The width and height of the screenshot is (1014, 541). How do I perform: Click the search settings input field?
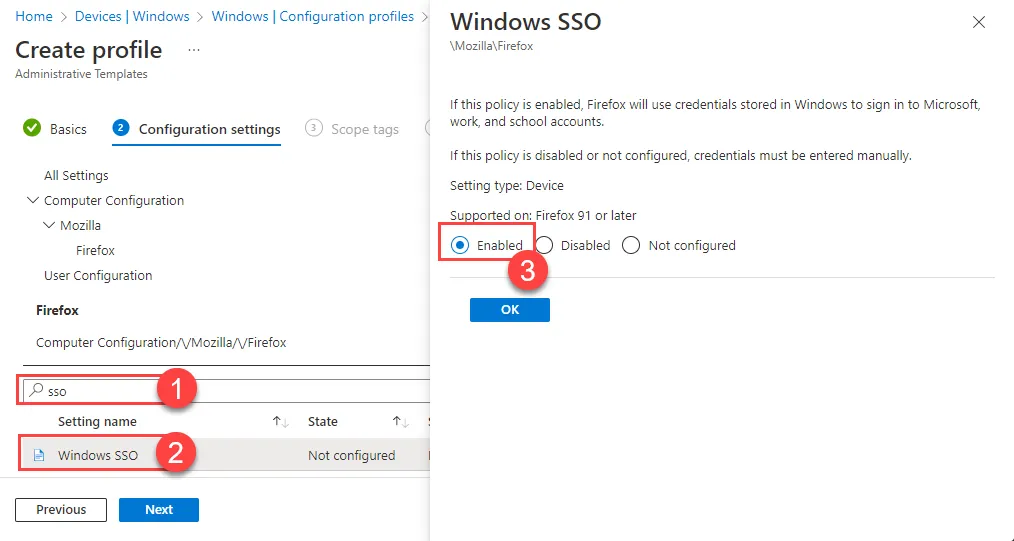coord(226,390)
